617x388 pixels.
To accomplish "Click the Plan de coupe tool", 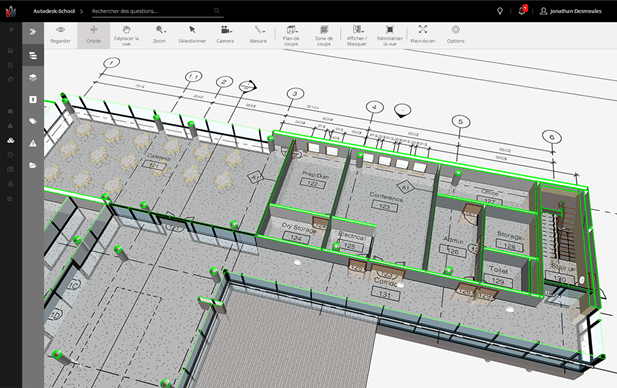I will 291,35.
